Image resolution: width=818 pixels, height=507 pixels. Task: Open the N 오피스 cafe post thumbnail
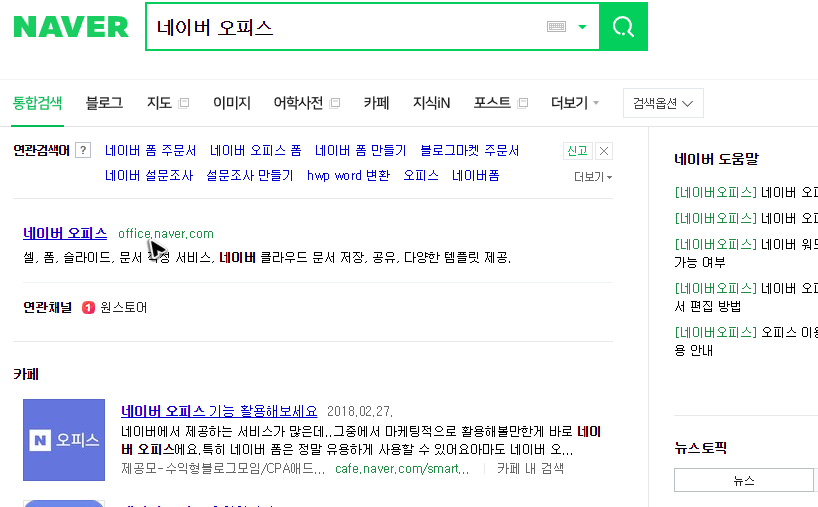pyautogui.click(x=64, y=440)
